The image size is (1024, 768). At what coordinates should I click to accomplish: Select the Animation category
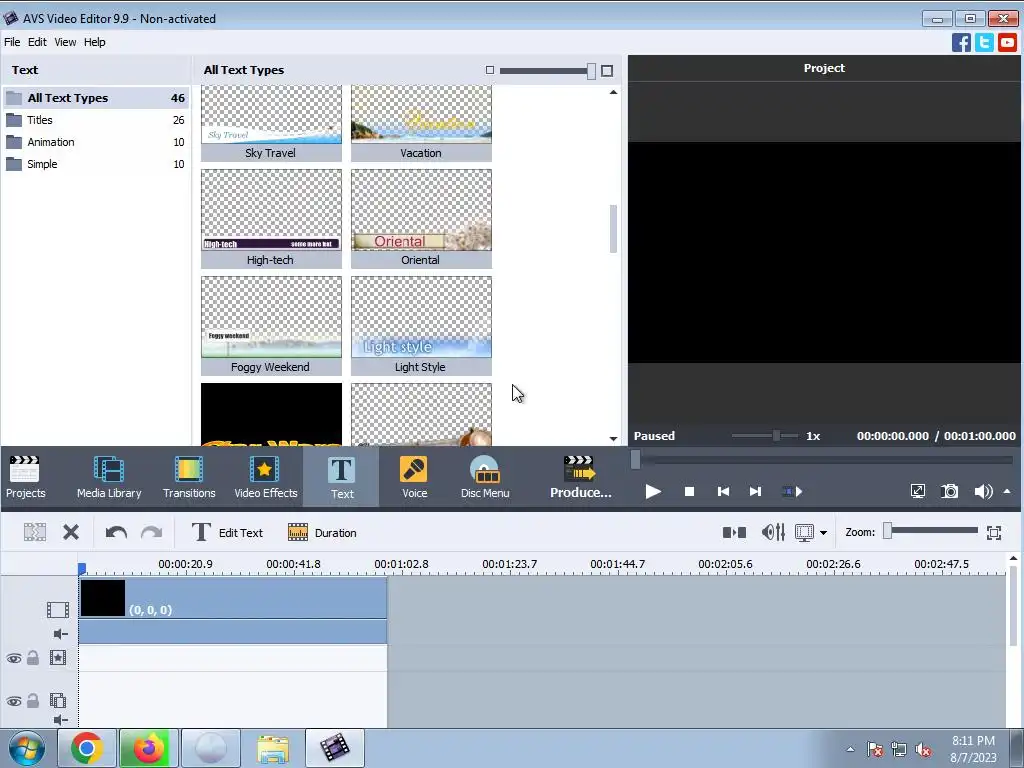(x=96, y=142)
